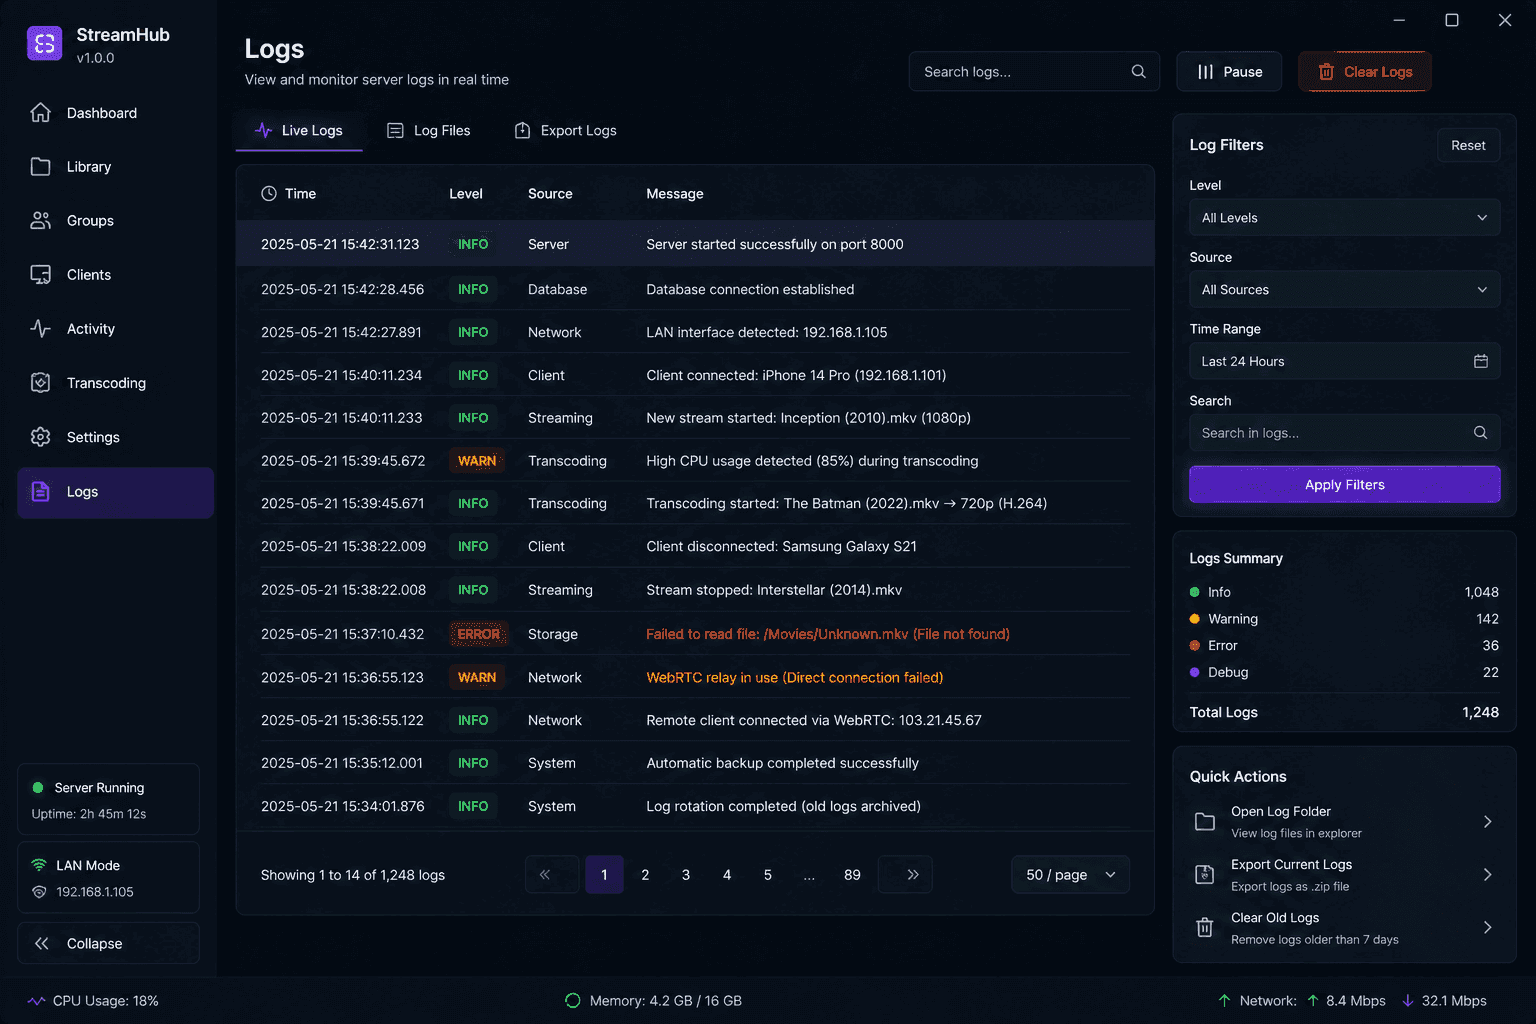Change the 50 / page dropdown
This screenshot has width=1536, height=1024.
click(1071, 874)
